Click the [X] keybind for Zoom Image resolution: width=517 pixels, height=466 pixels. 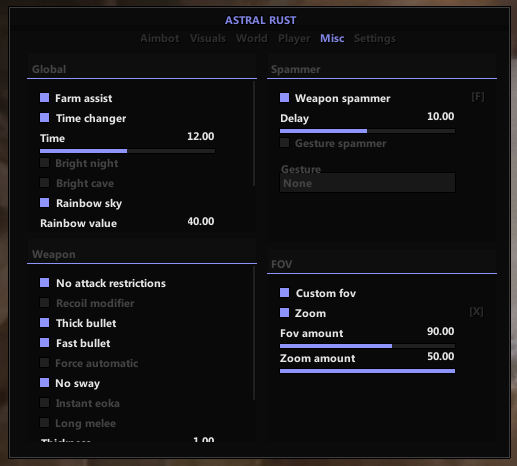tap(476, 312)
